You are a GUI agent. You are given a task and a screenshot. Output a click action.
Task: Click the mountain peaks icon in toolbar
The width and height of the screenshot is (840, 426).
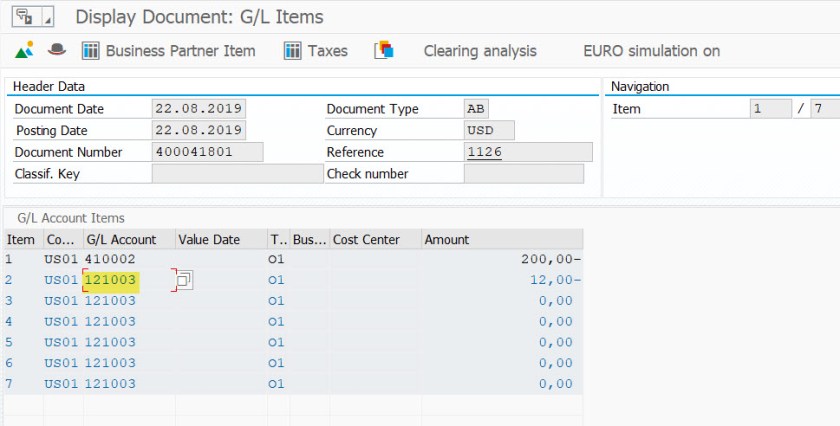coord(25,50)
